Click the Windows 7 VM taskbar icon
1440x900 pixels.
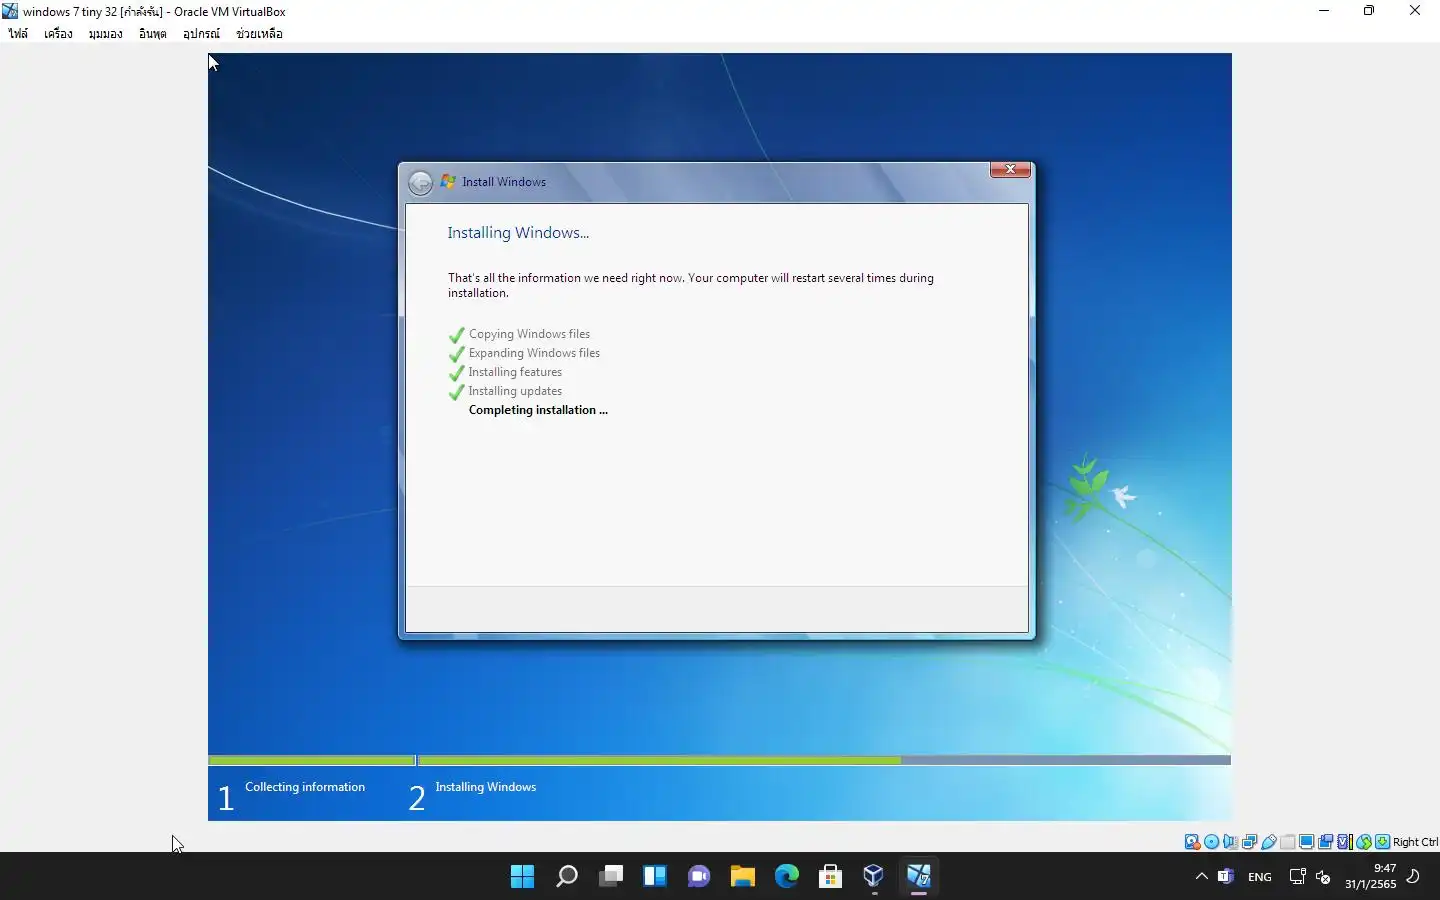click(918, 877)
